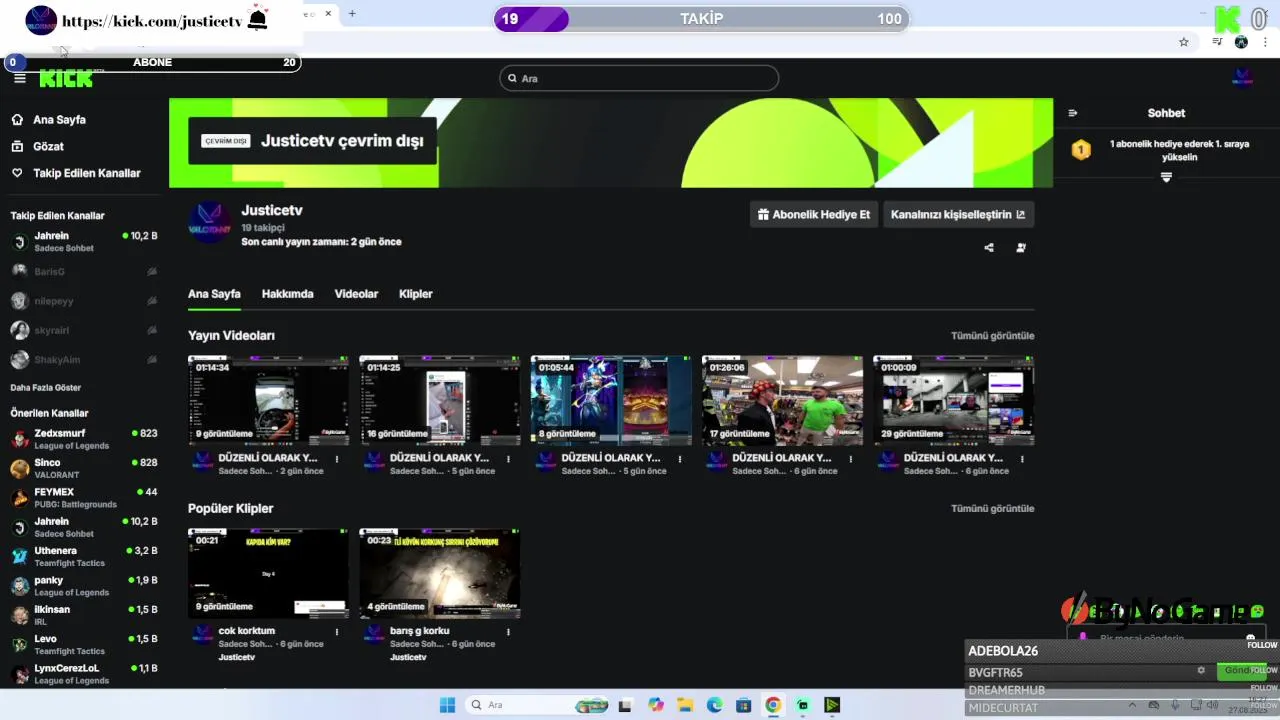This screenshot has width=1280, height=720.
Task: Open offline channel ShakyAim
Action: tap(84, 360)
